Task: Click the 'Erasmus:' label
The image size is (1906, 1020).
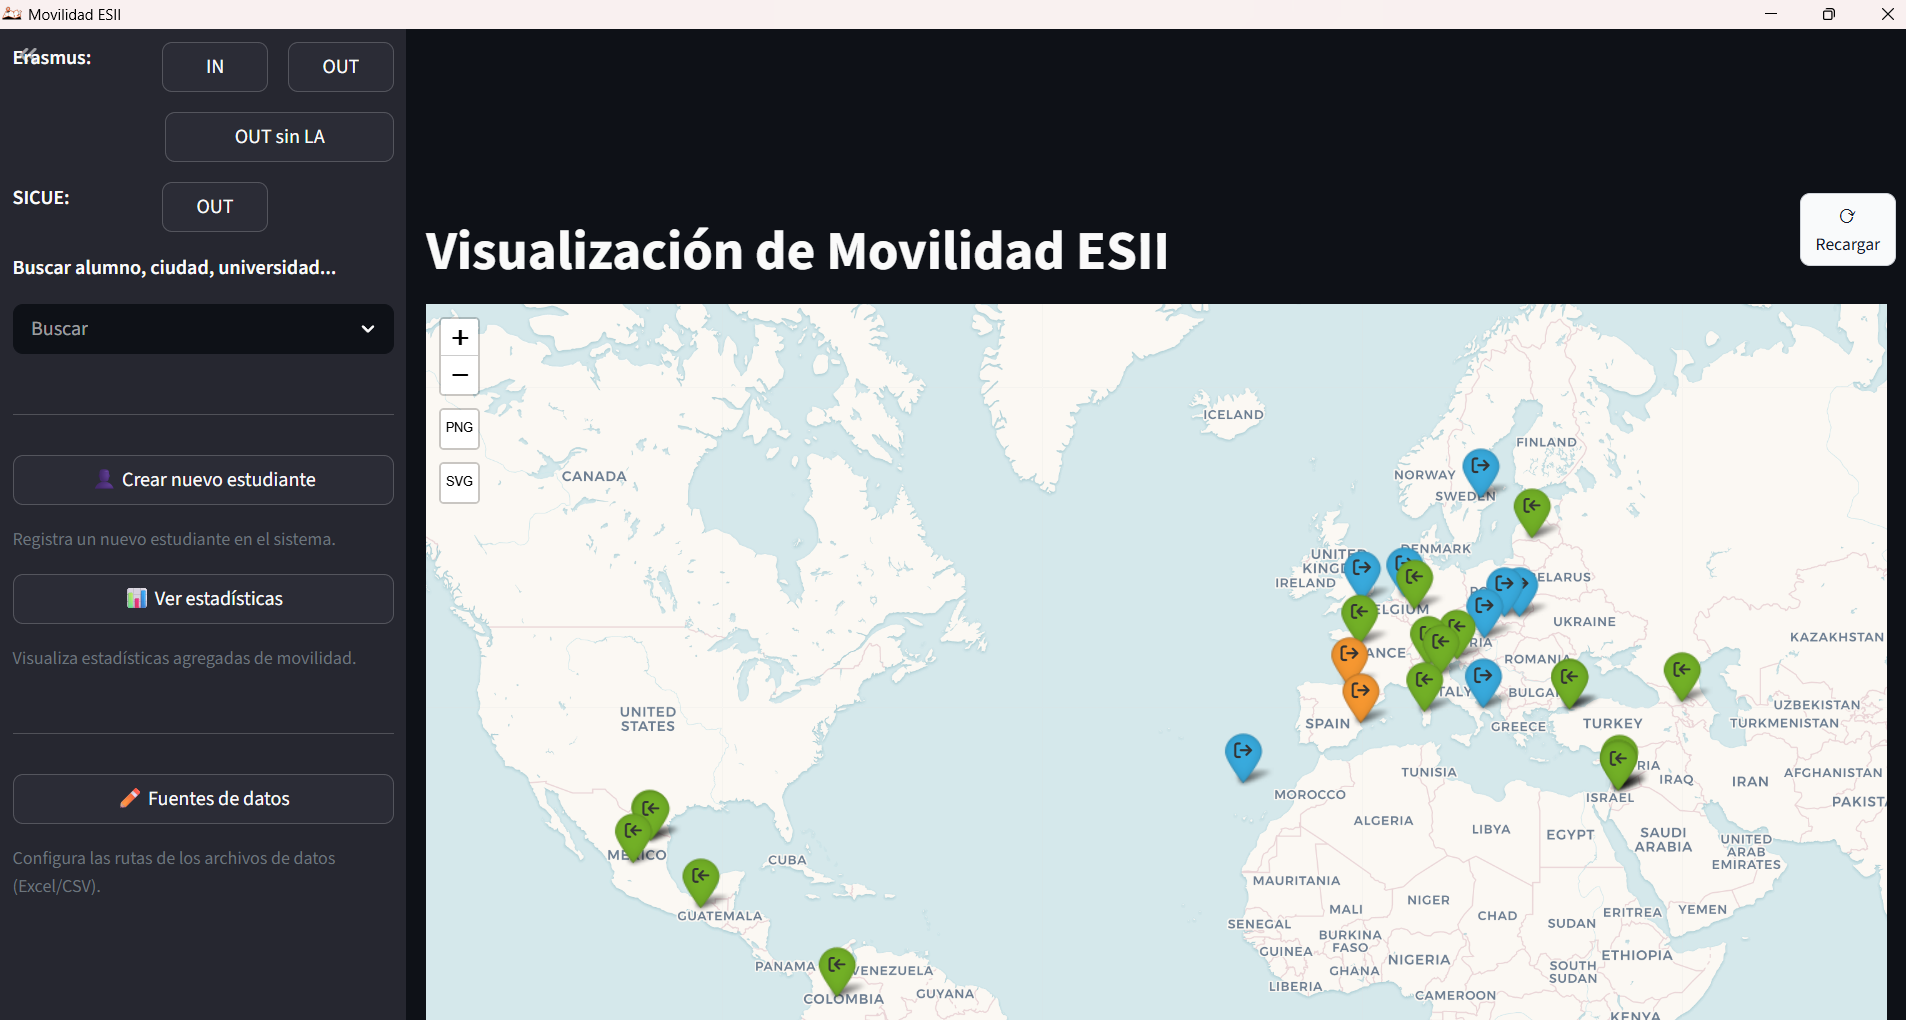Action: [x=52, y=58]
